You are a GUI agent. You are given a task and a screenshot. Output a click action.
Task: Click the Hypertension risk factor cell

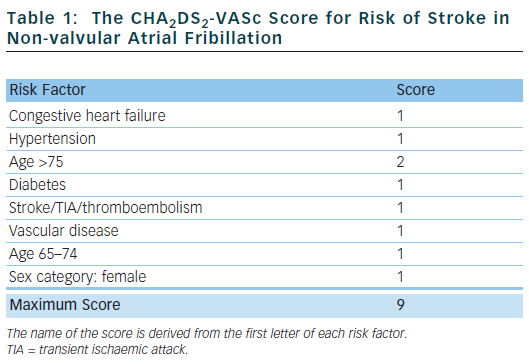(x=52, y=139)
